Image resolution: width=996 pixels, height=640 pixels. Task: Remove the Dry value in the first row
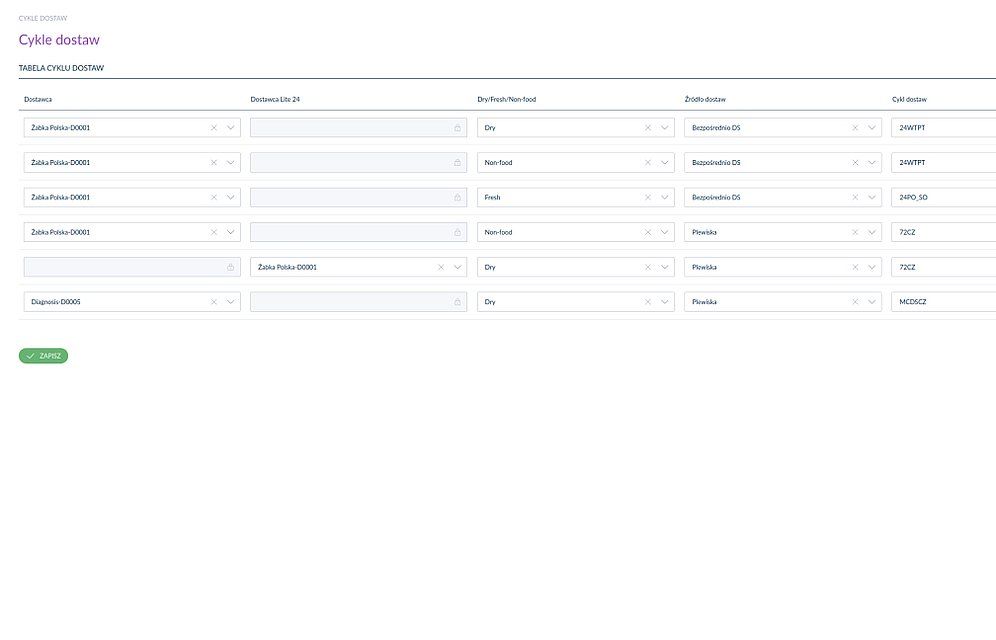[647, 128]
